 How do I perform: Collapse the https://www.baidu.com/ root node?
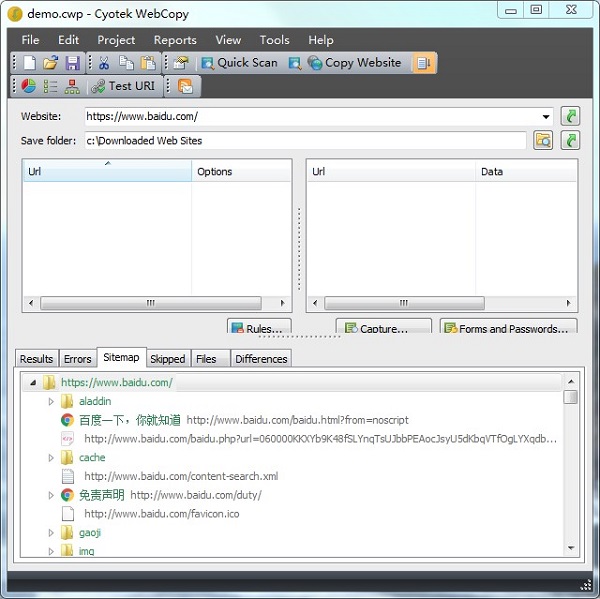click(x=33, y=382)
